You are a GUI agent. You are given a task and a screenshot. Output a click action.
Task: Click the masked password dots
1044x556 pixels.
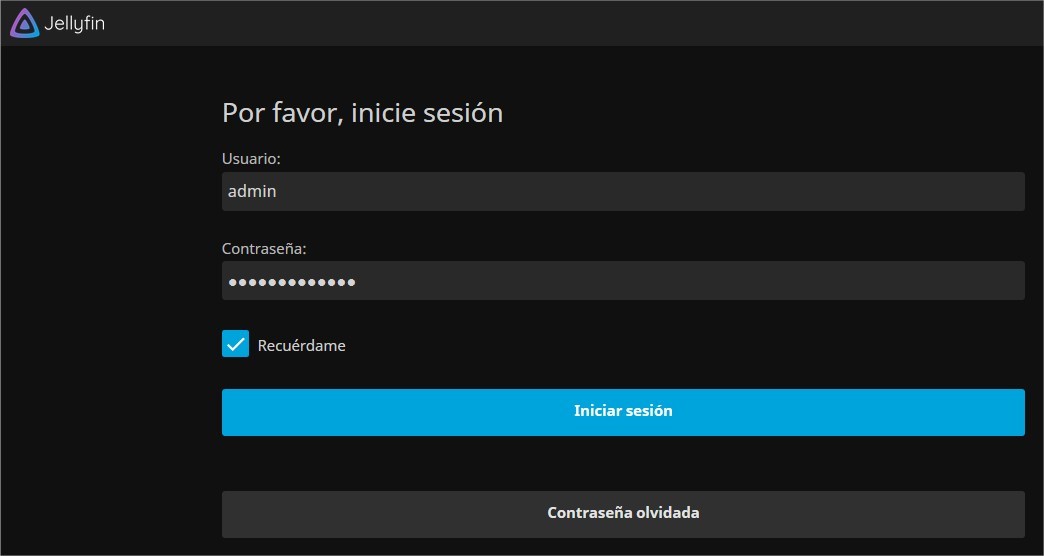(x=292, y=282)
